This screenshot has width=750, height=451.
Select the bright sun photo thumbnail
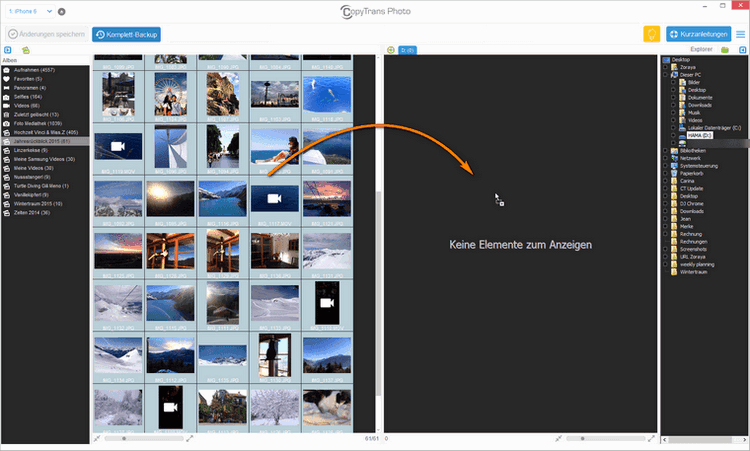click(x=171, y=198)
